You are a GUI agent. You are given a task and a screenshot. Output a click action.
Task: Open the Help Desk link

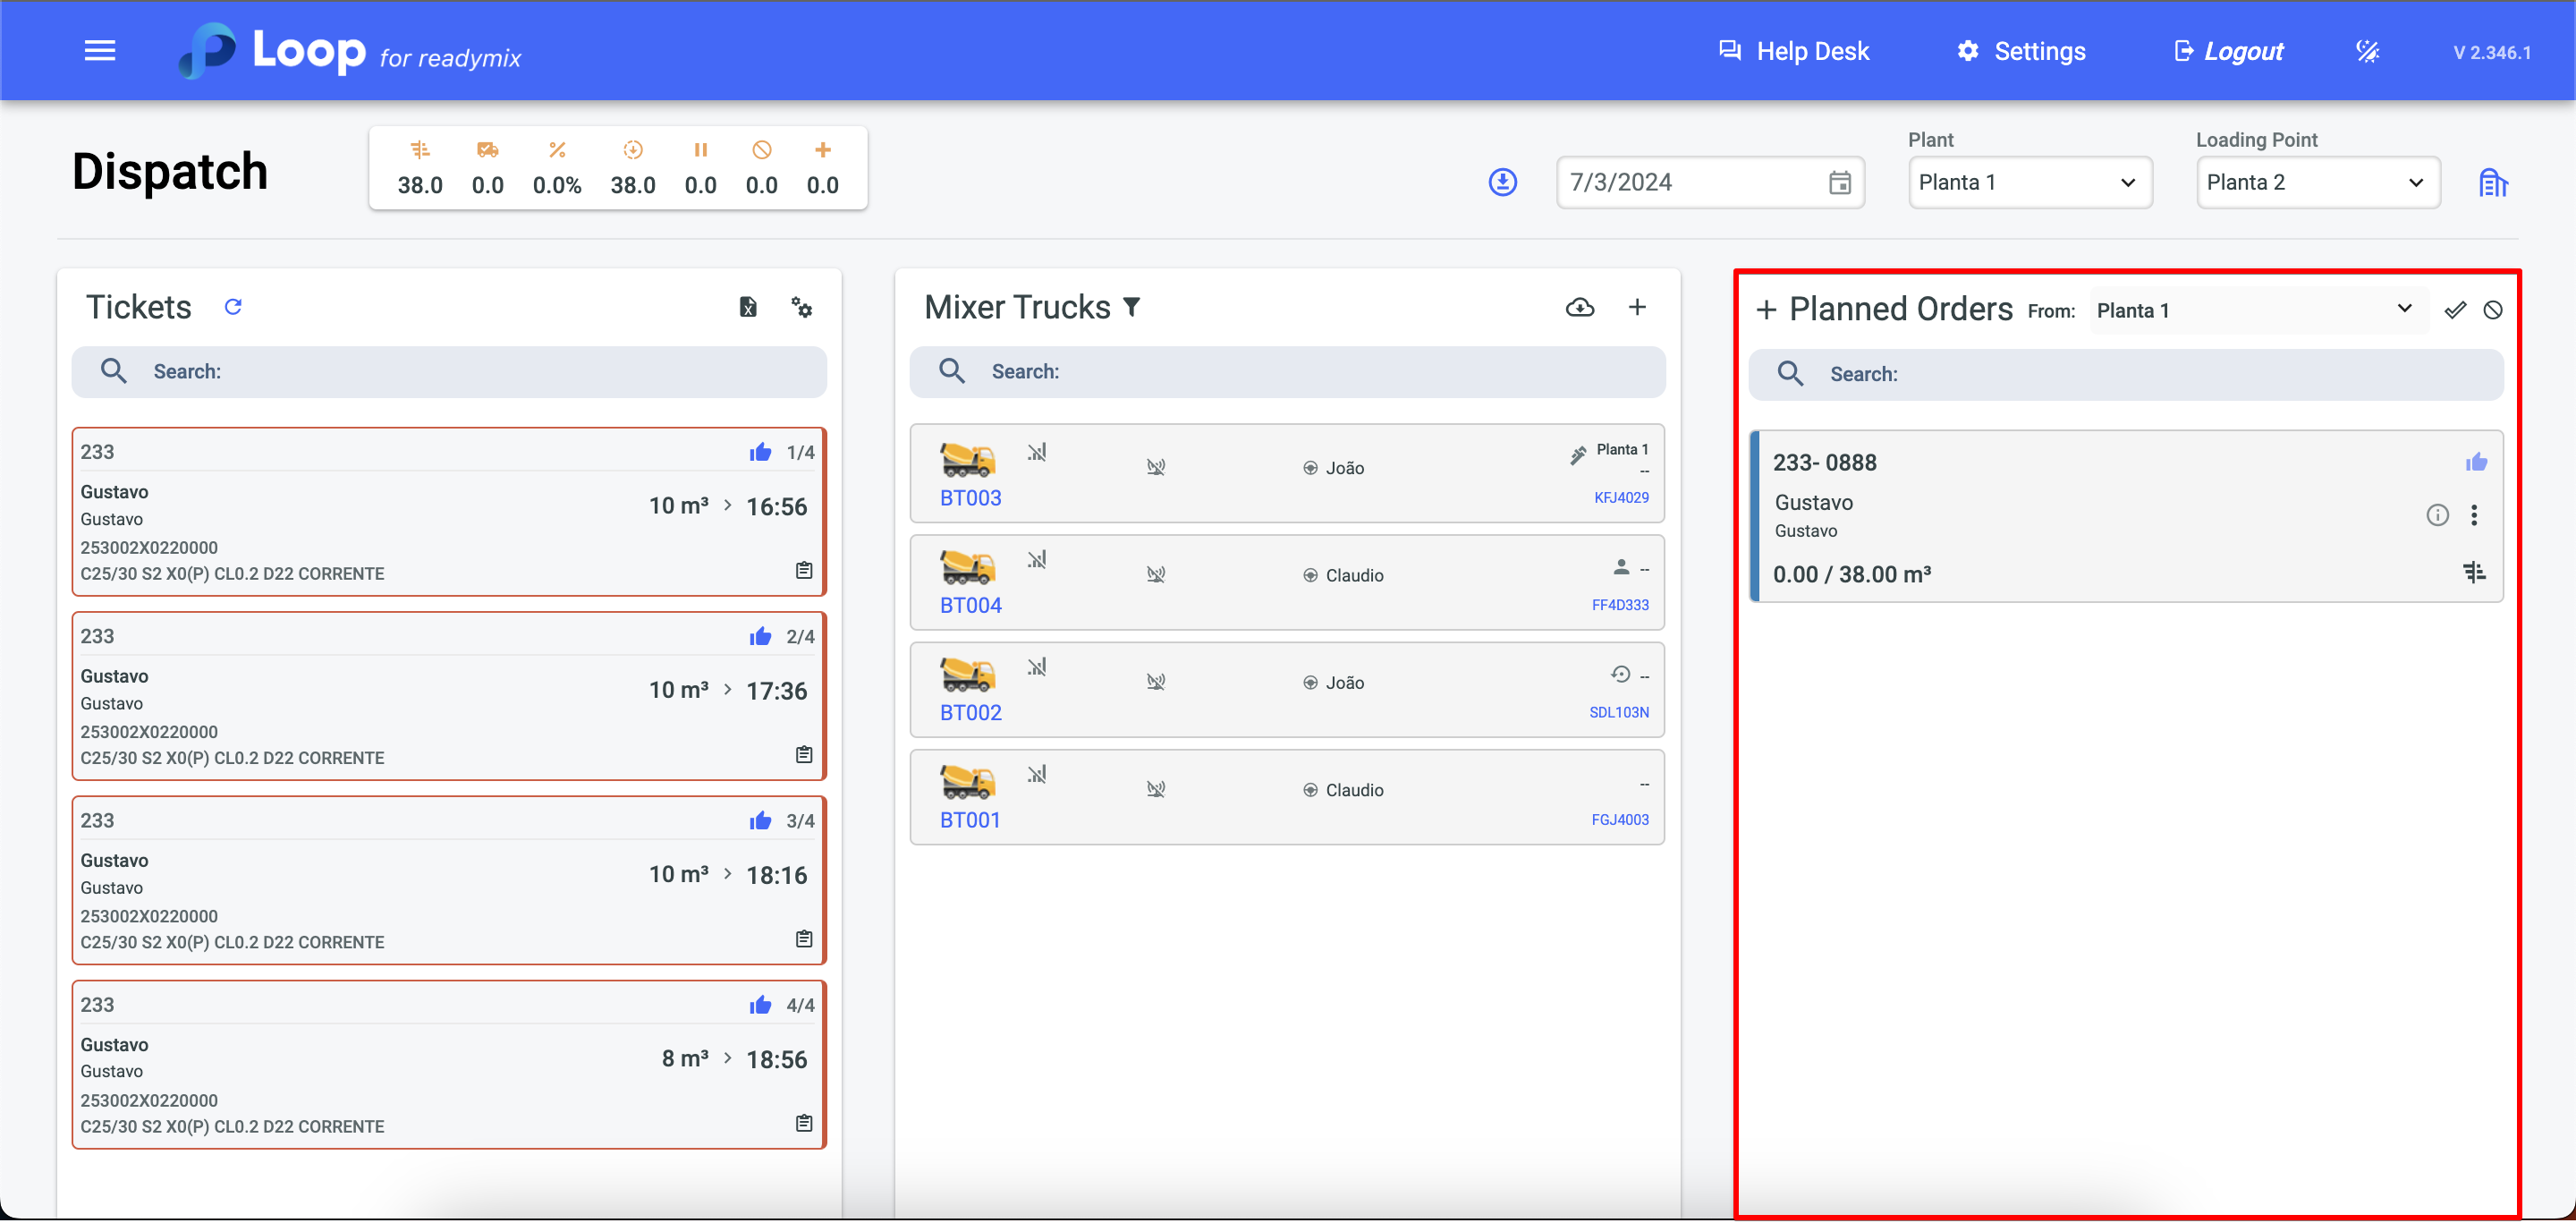1794,51
